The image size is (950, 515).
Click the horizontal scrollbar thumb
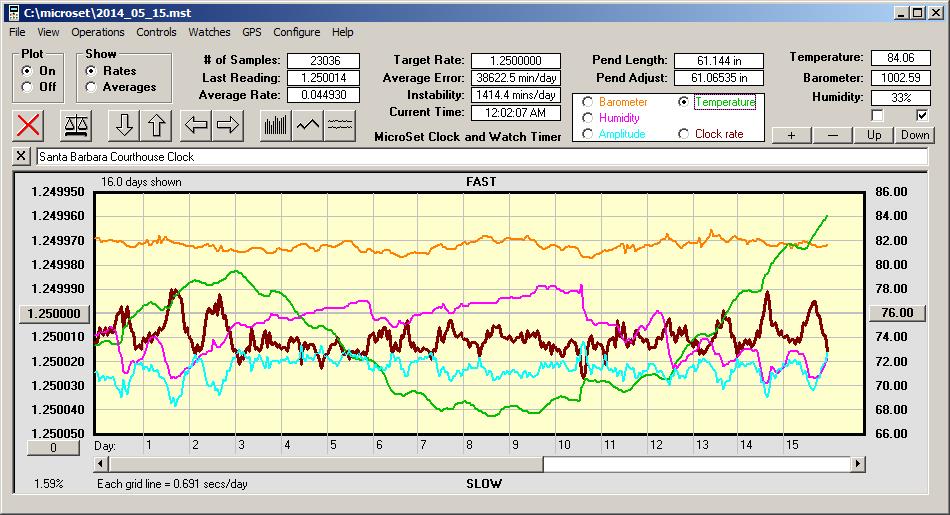tap(326, 464)
